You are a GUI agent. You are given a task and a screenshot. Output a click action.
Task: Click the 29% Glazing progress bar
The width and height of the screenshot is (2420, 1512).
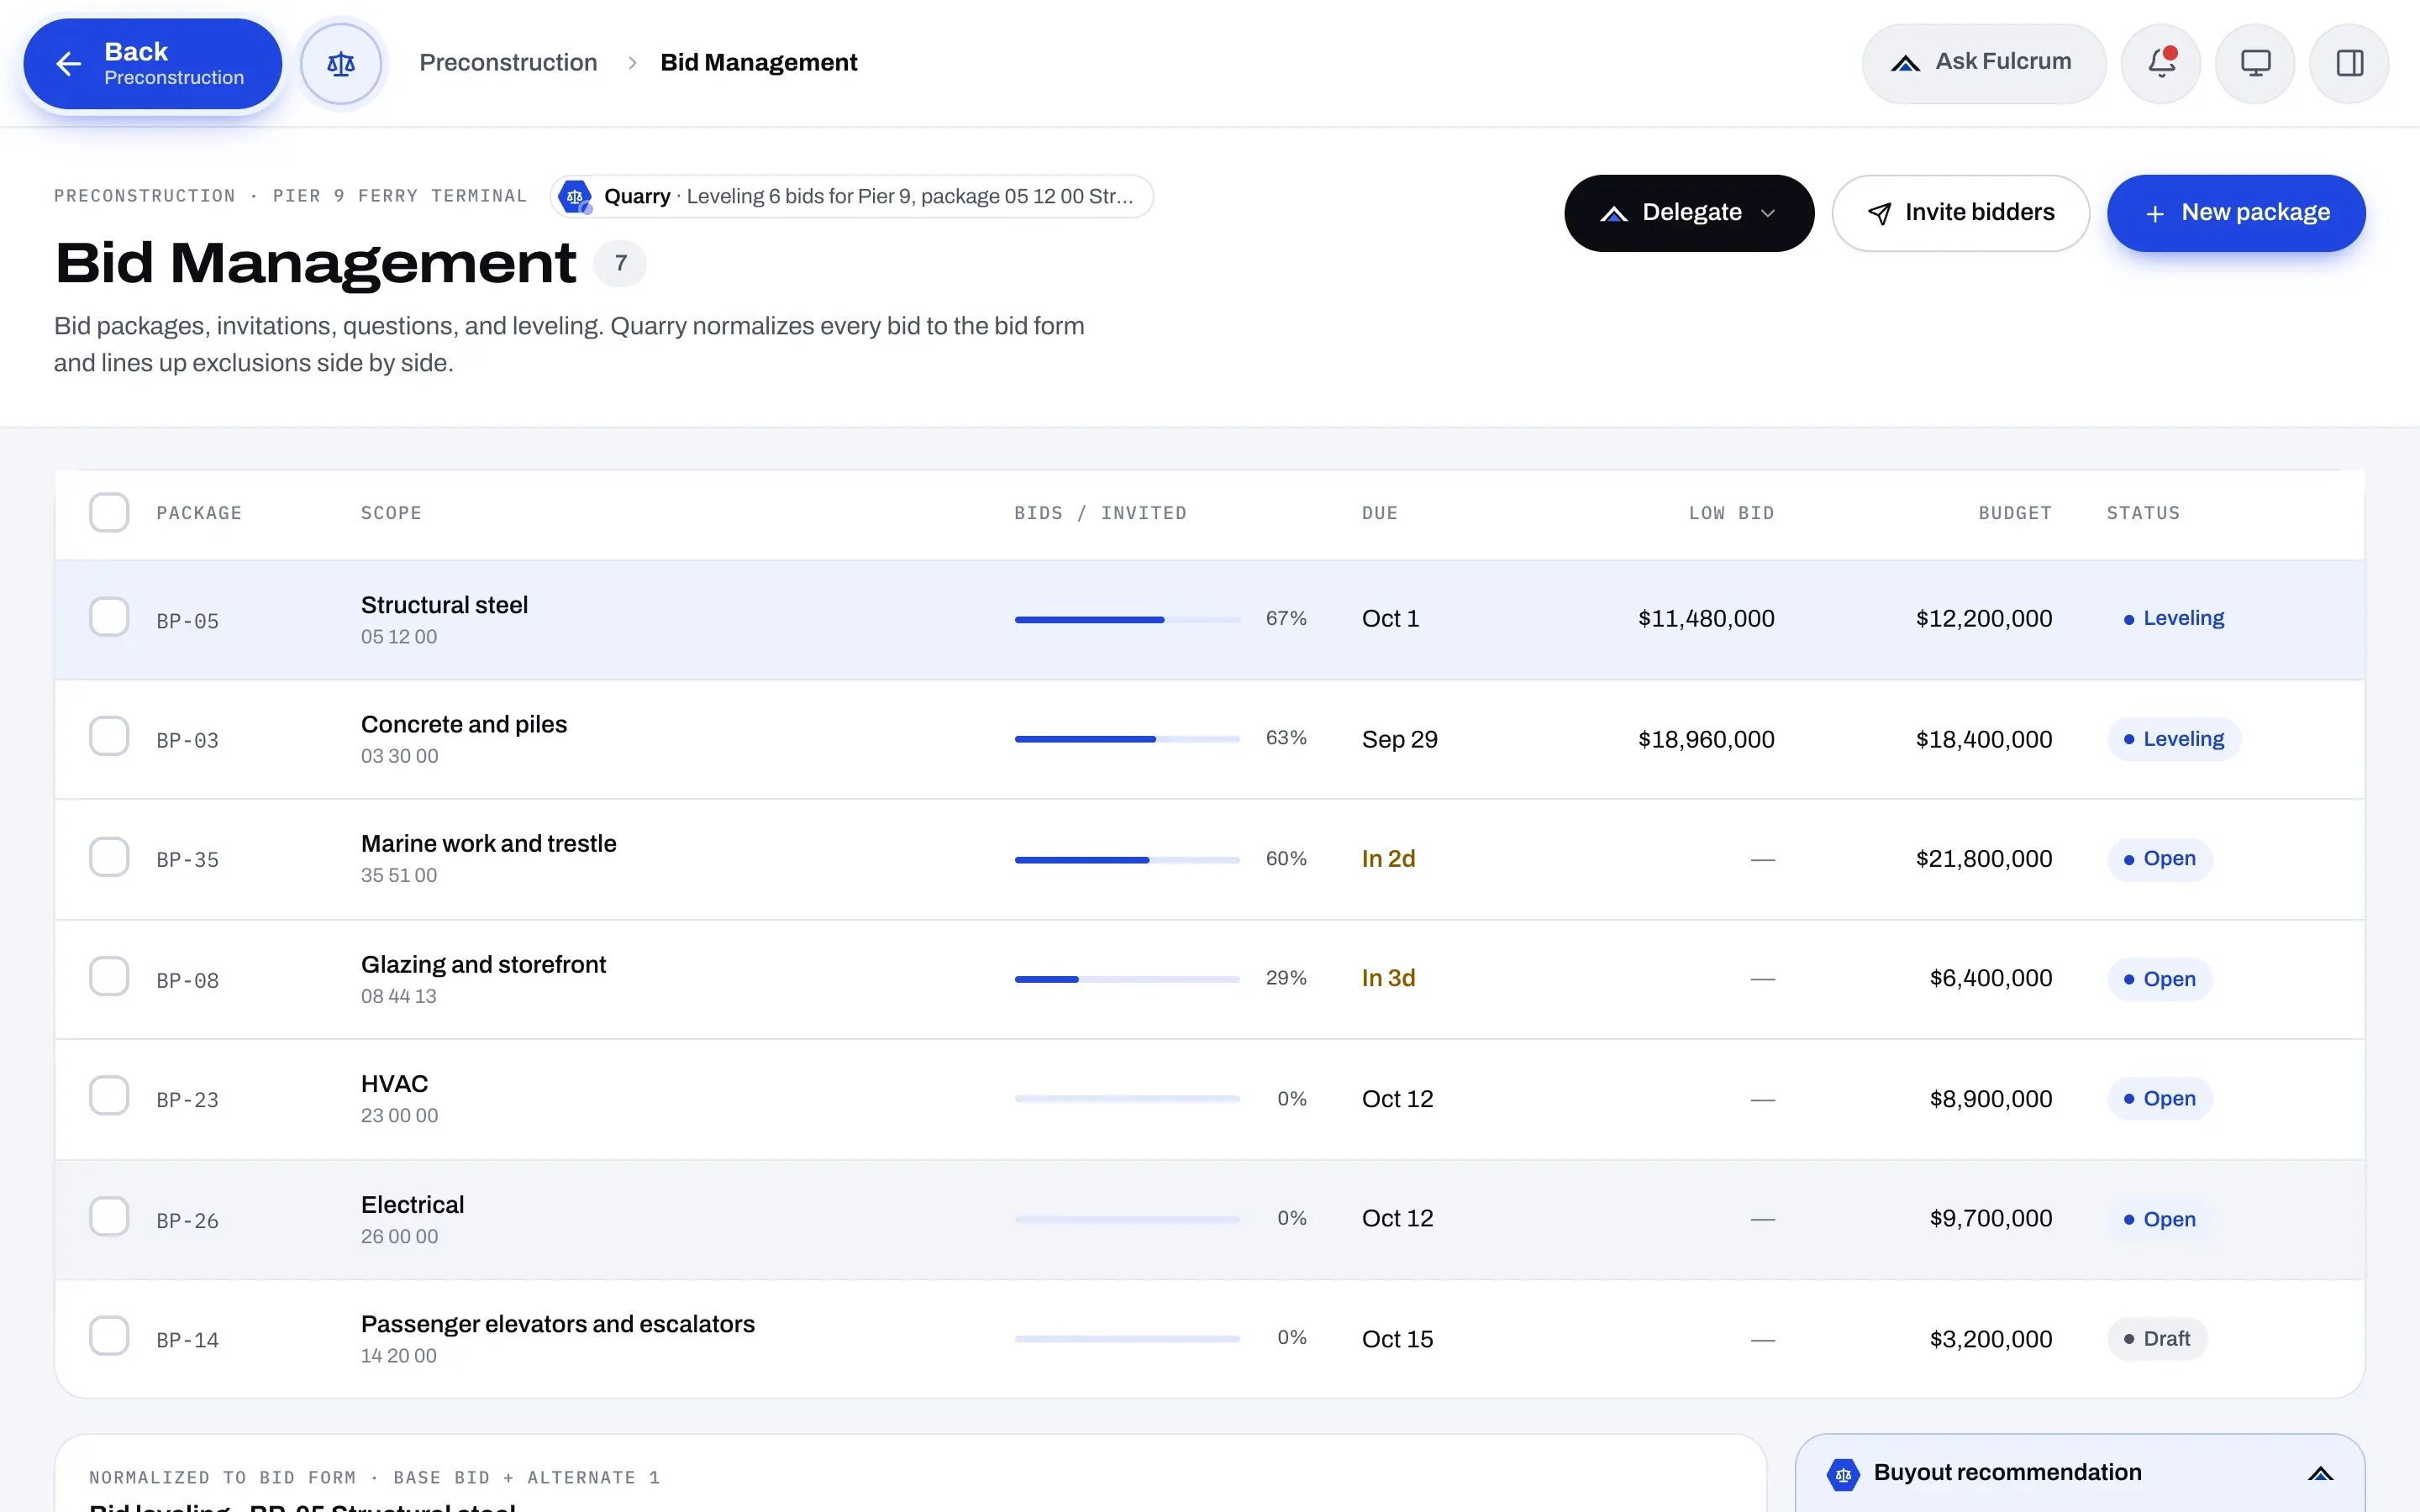pos(1127,979)
